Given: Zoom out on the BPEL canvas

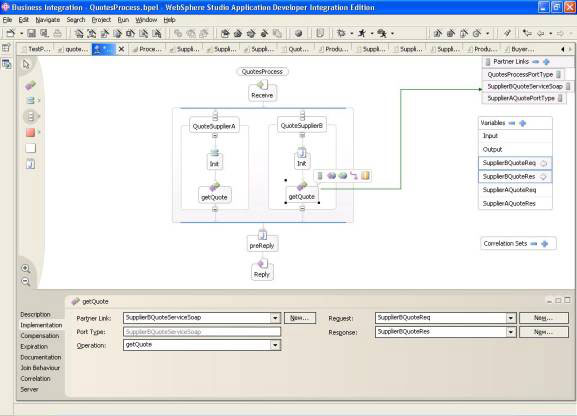Looking at the screenshot, I should pyautogui.click(x=26, y=282).
